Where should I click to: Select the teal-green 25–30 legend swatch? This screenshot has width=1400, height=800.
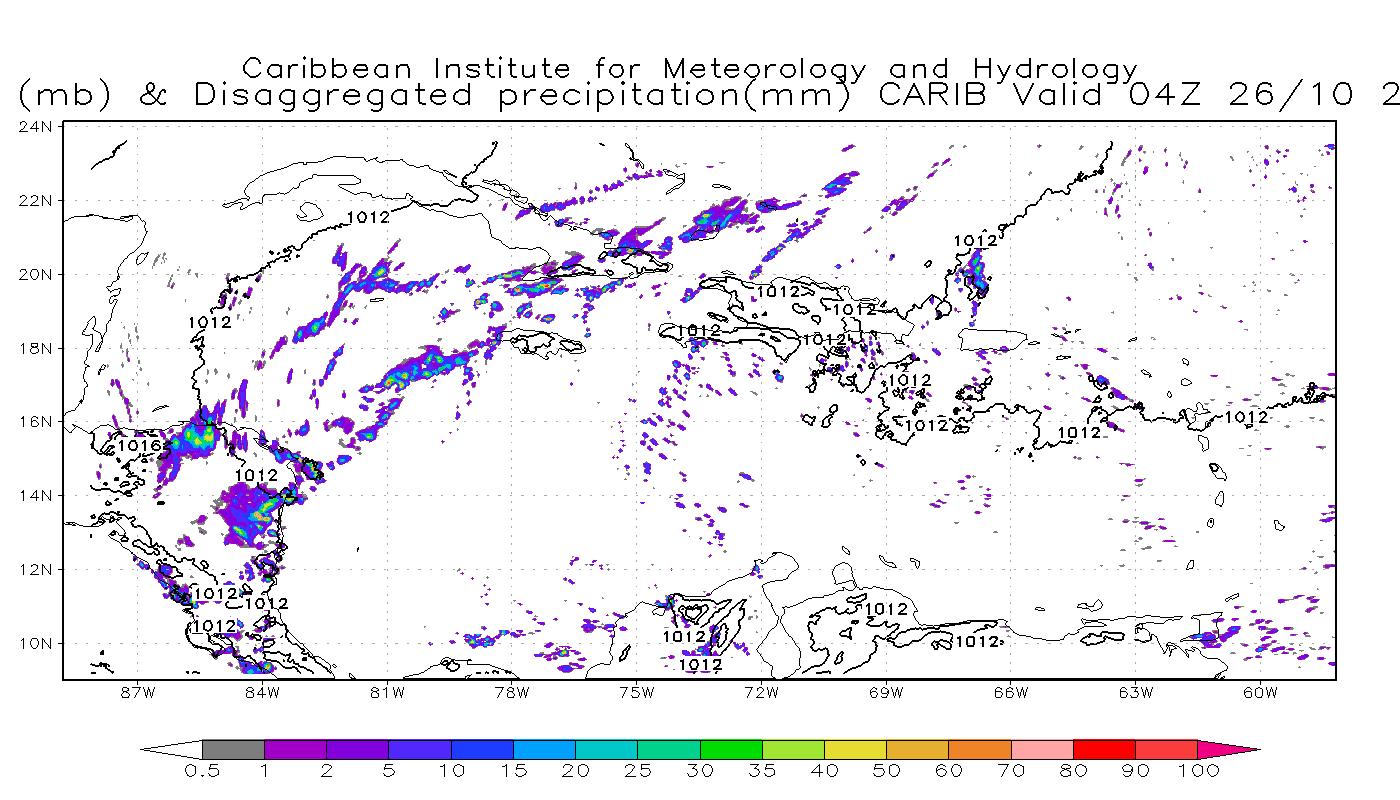point(669,749)
